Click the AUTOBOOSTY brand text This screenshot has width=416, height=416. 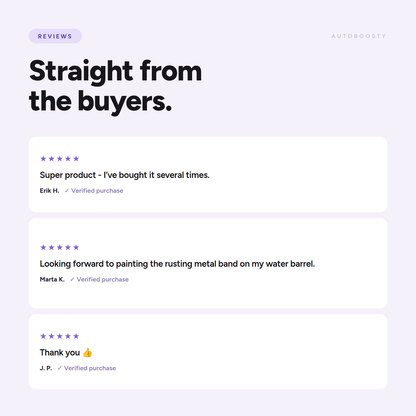(358, 36)
